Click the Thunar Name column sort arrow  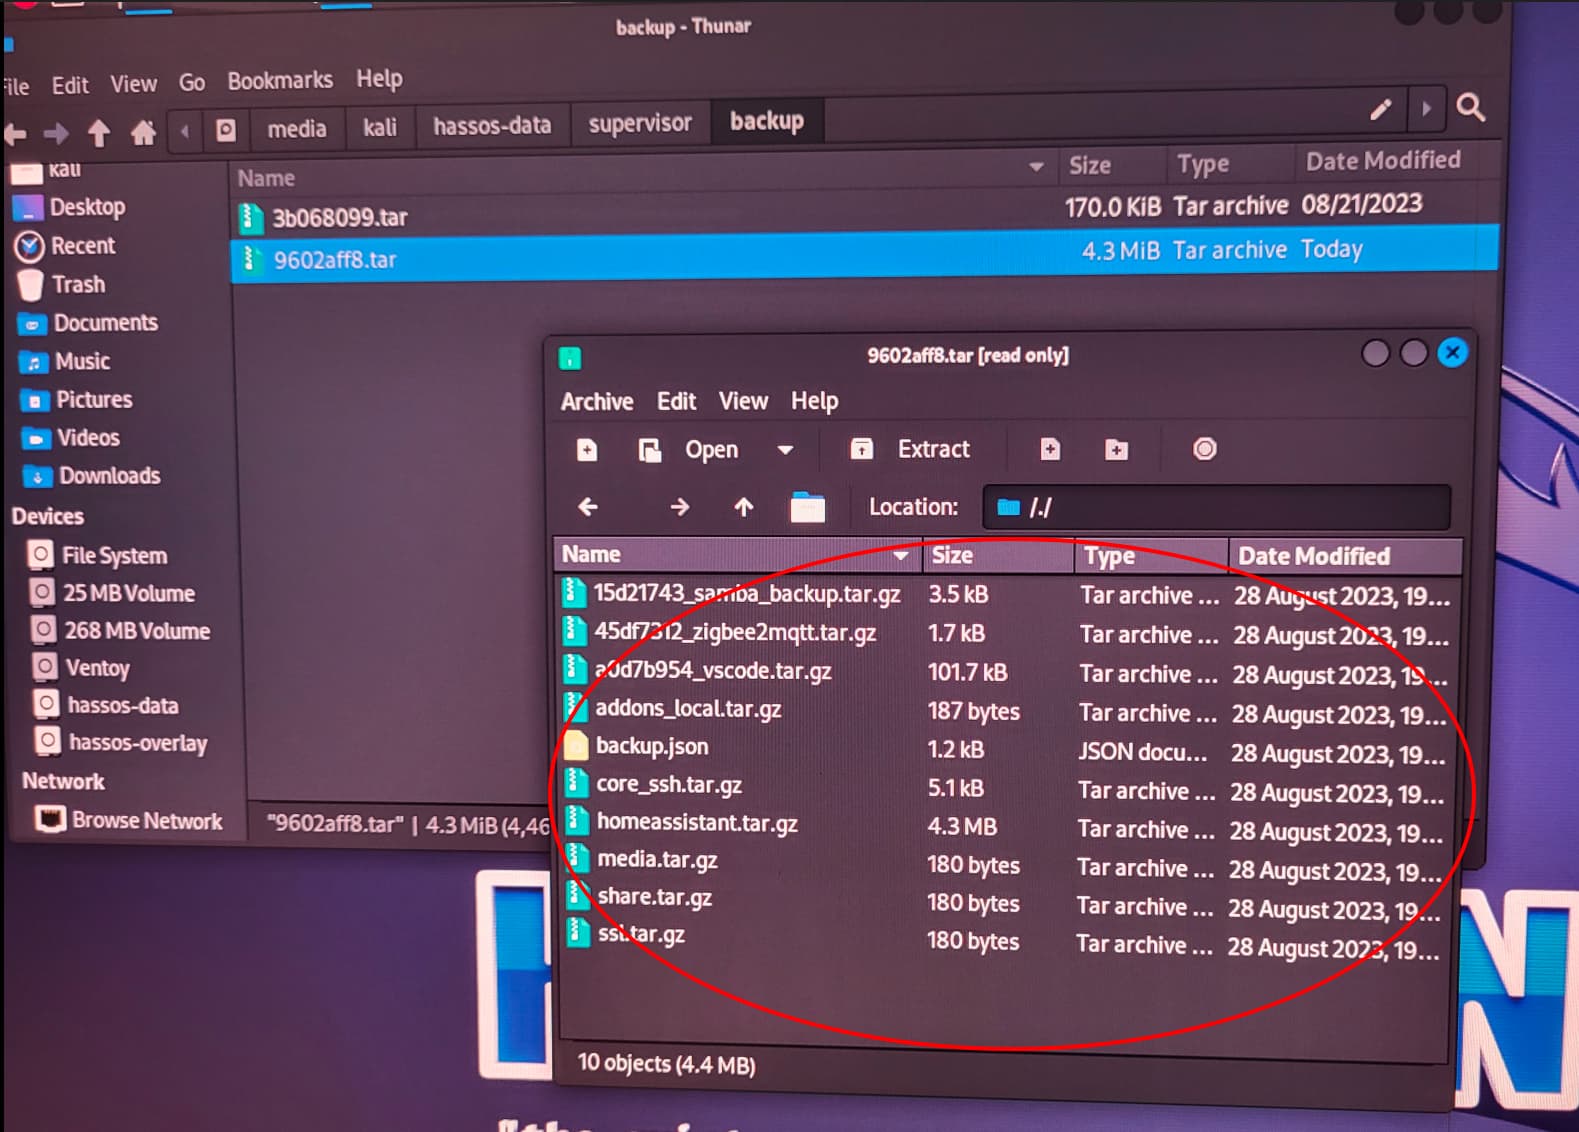pyautogui.click(x=1036, y=166)
